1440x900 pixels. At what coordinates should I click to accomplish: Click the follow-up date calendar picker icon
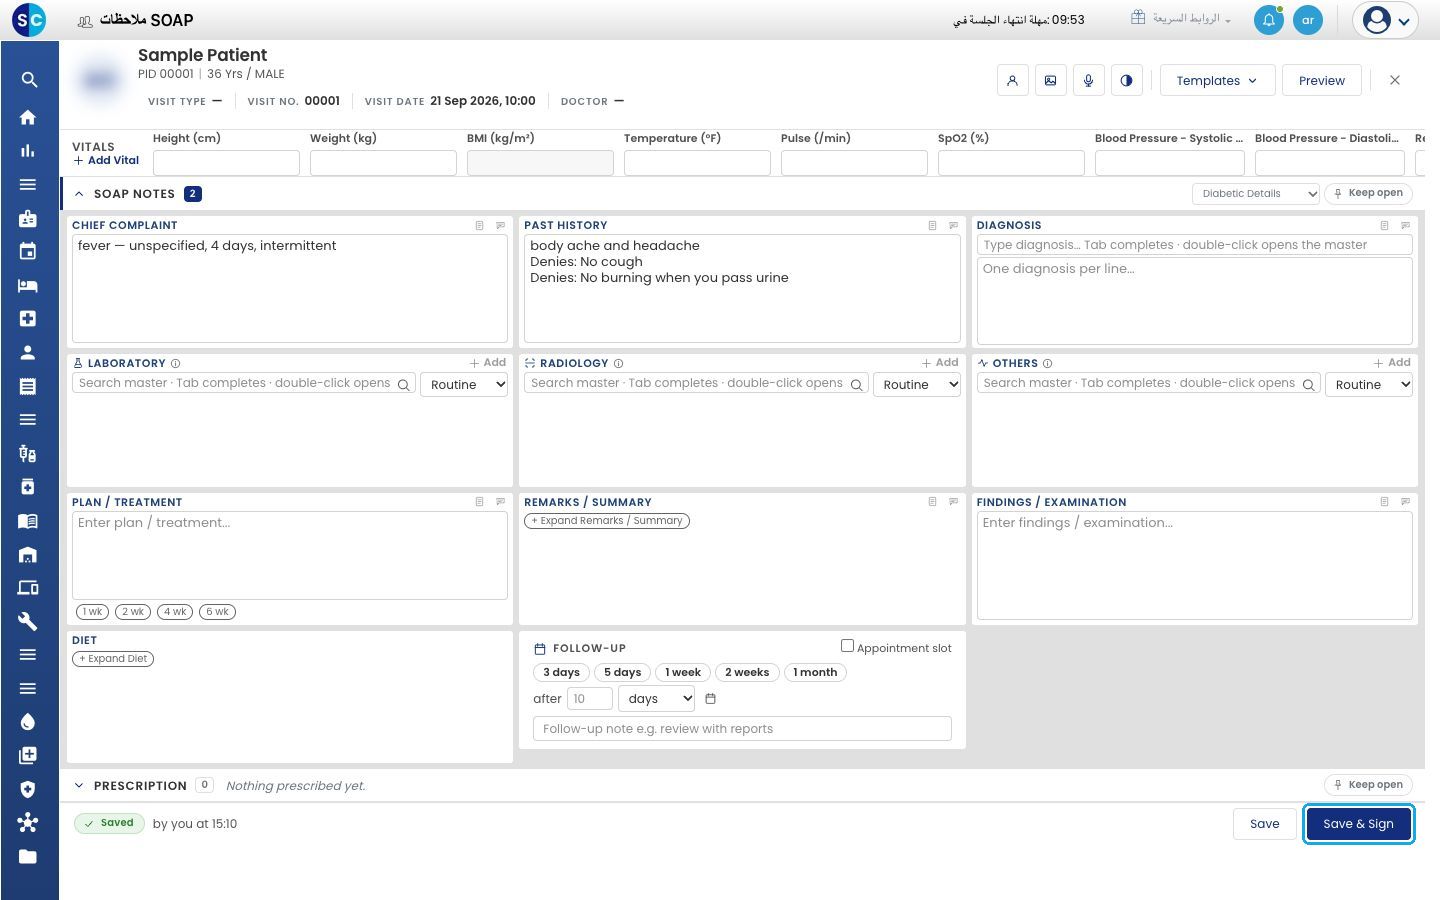(x=711, y=699)
